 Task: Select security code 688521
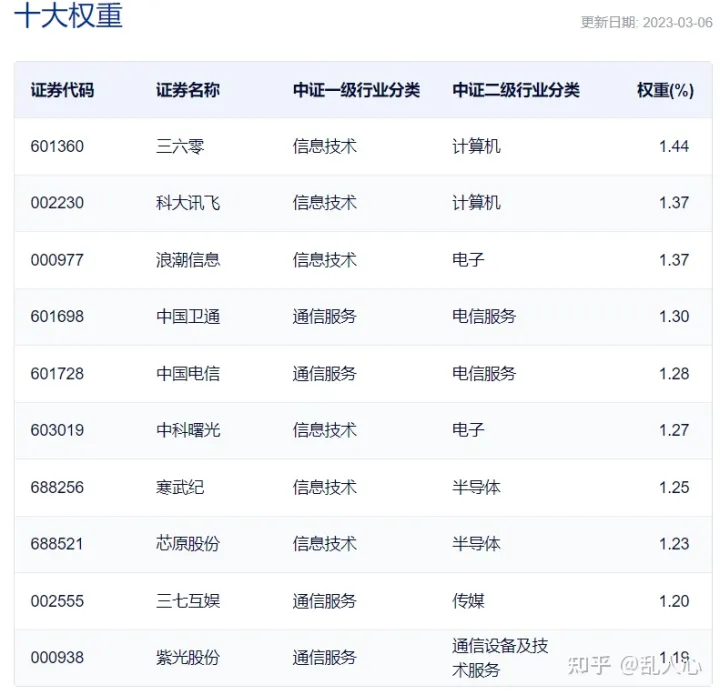pyautogui.click(x=57, y=544)
